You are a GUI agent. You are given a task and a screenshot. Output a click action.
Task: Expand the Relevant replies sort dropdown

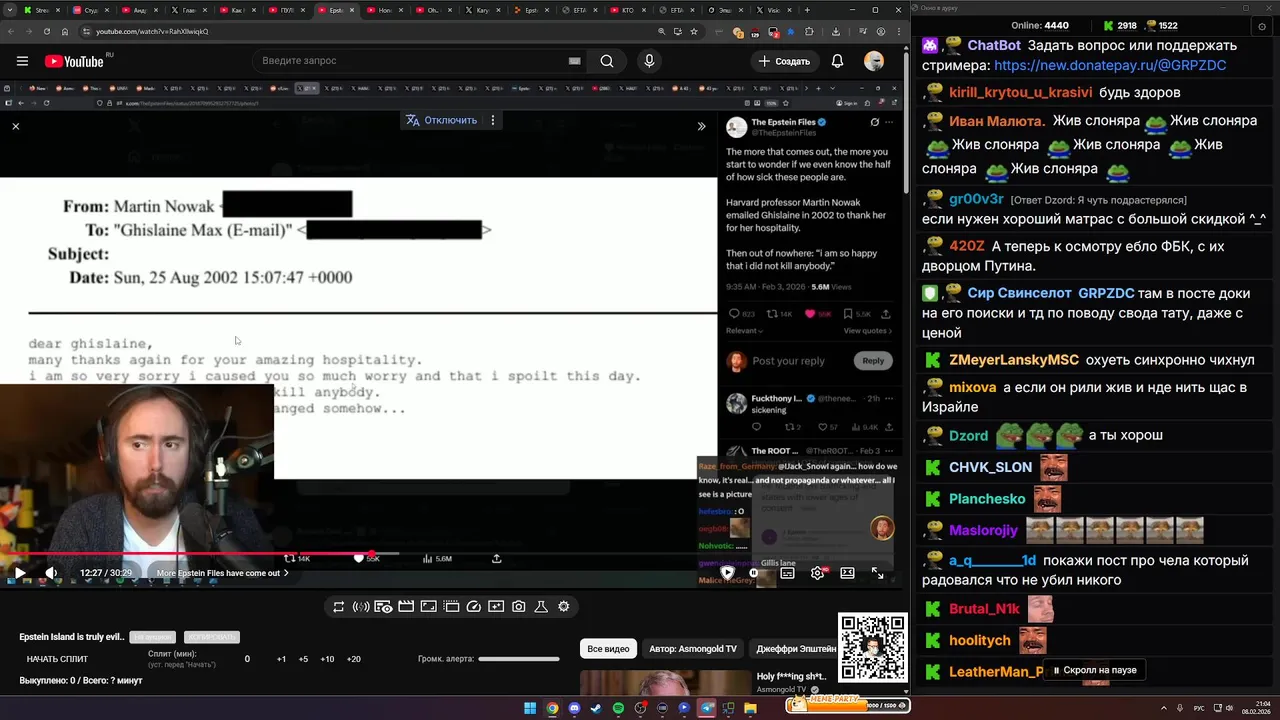744,330
